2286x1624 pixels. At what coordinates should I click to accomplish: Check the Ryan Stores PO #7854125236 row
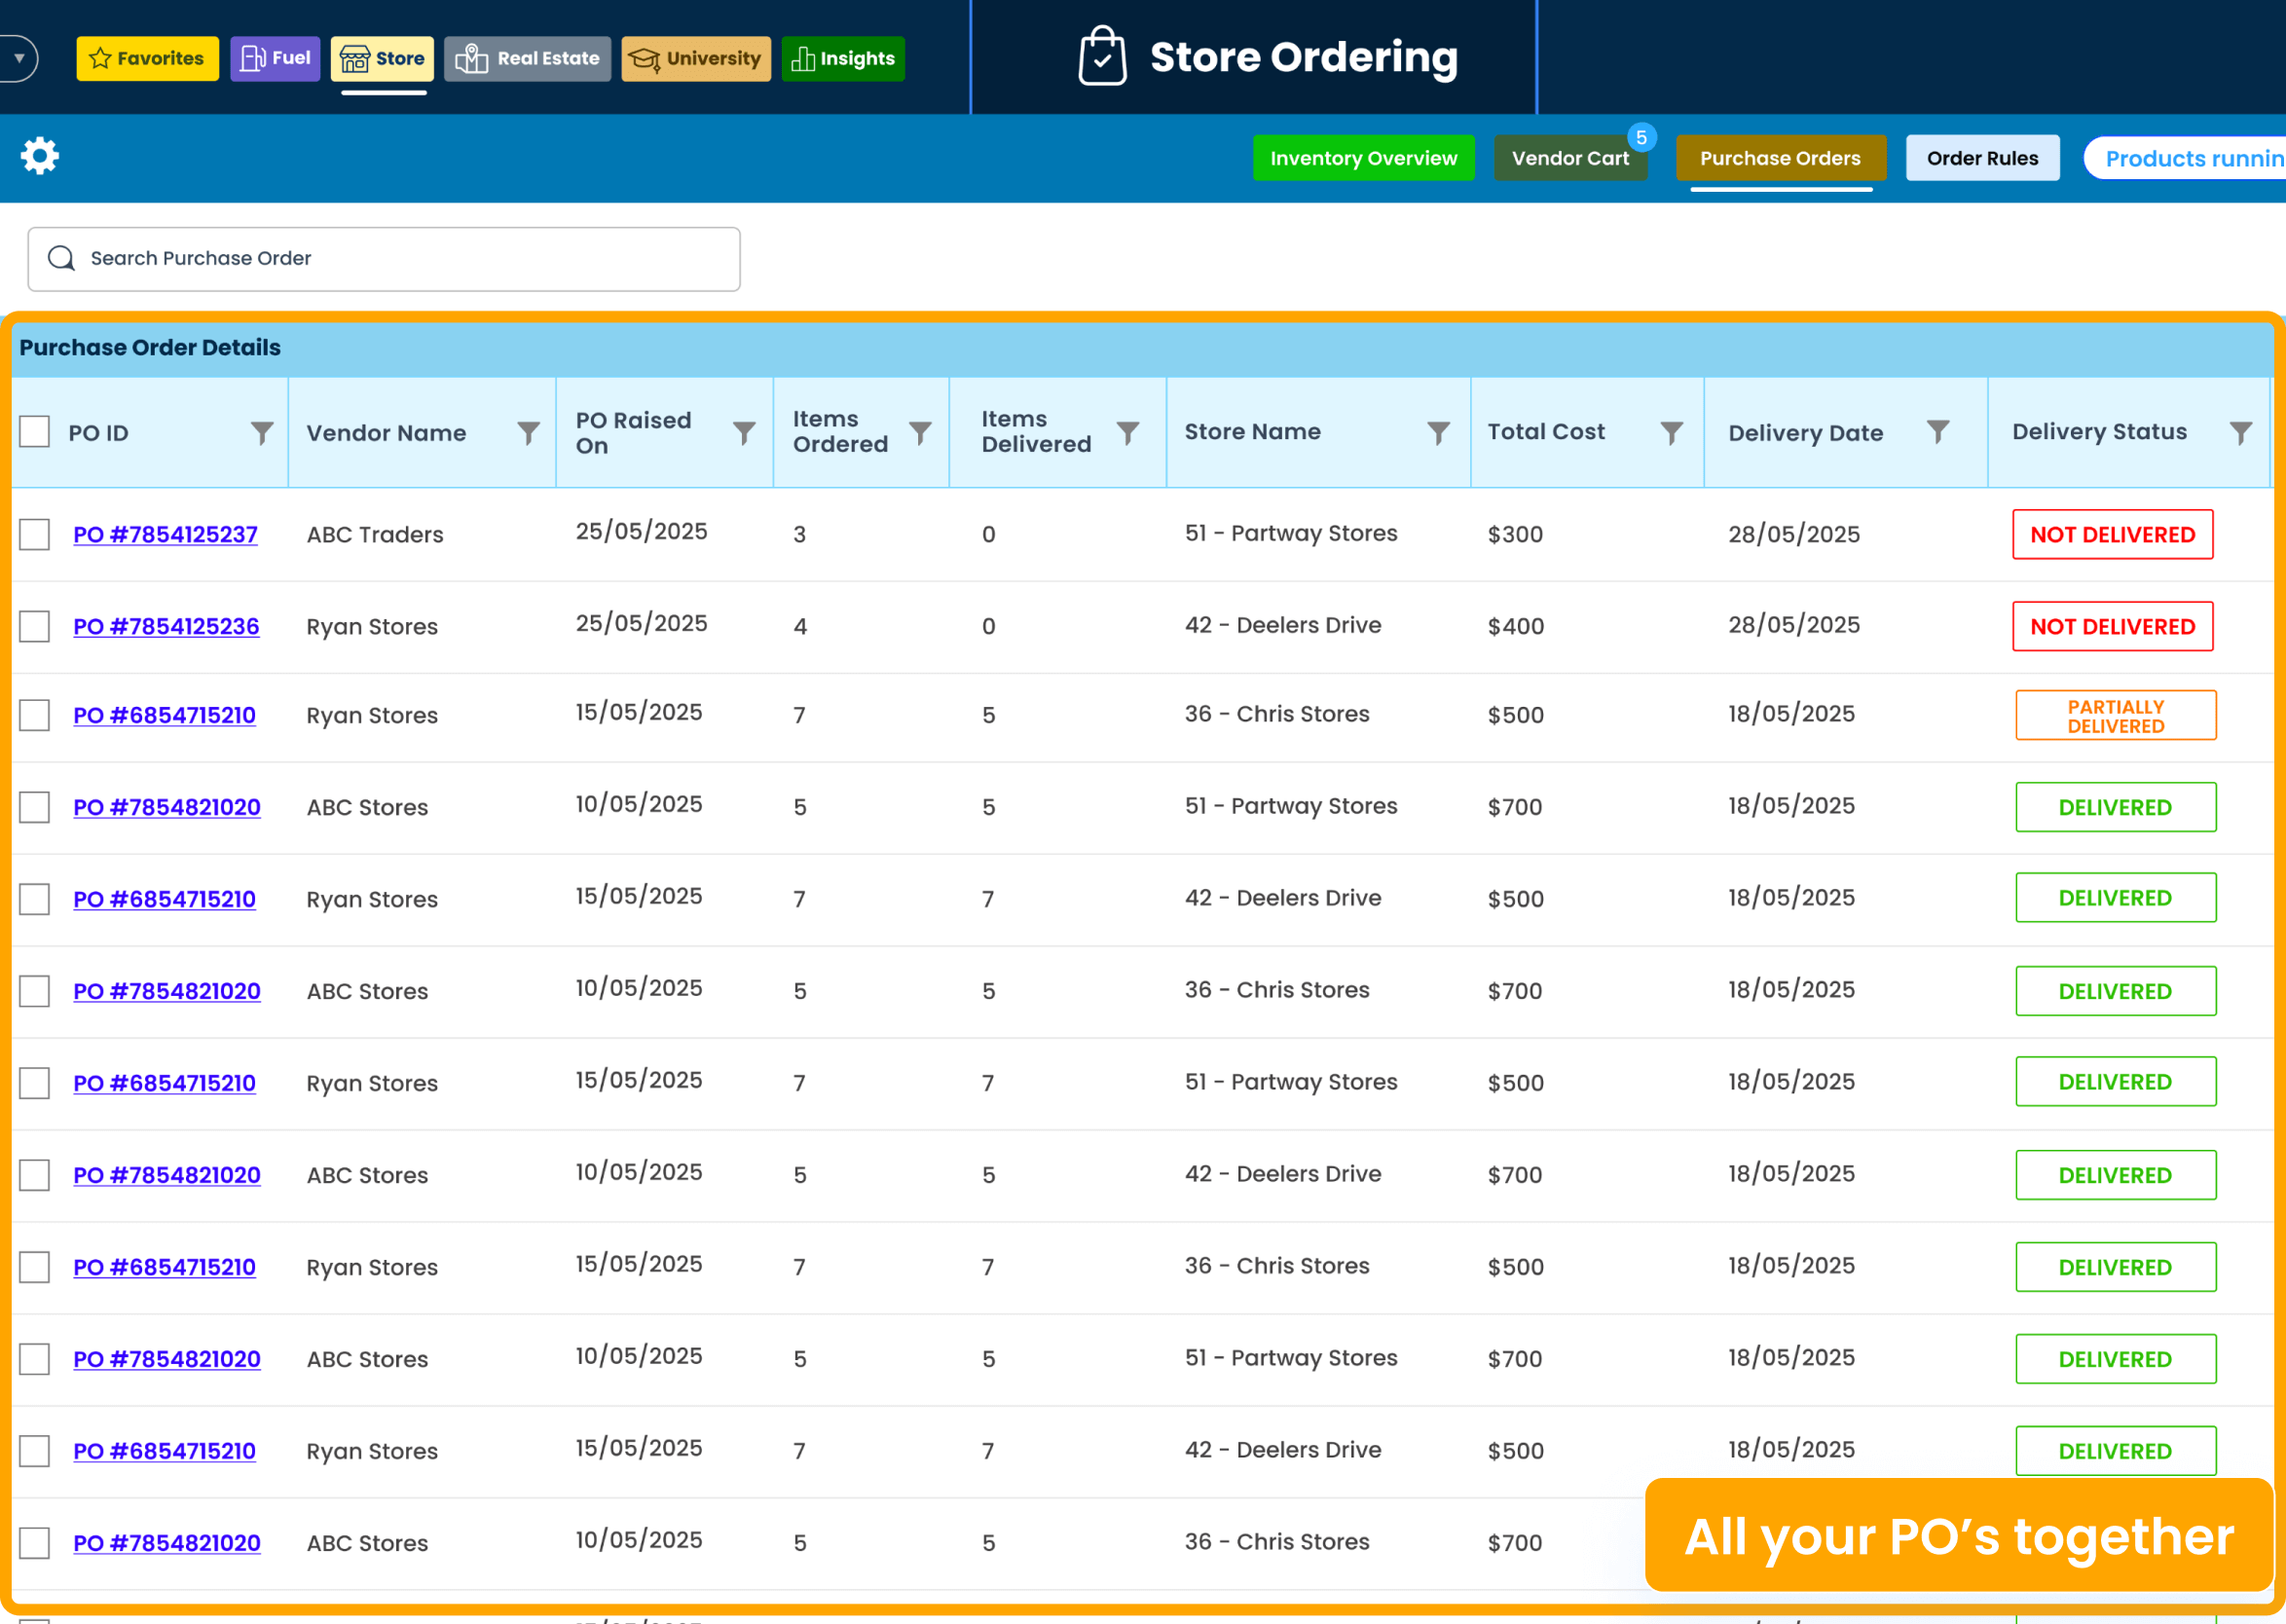(x=34, y=626)
